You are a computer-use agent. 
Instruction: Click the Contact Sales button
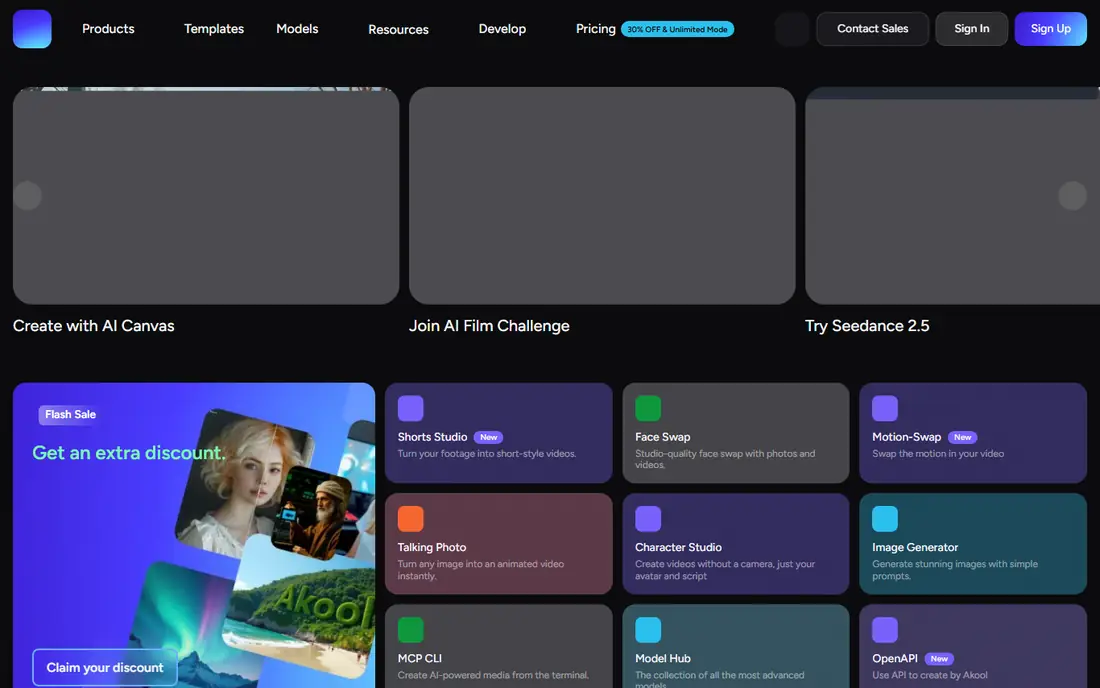point(872,29)
